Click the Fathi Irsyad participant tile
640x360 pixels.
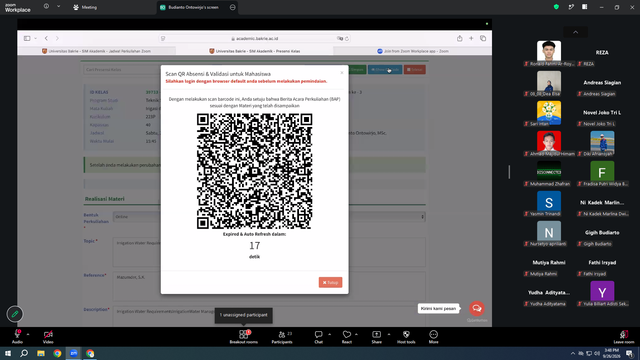click(602, 263)
